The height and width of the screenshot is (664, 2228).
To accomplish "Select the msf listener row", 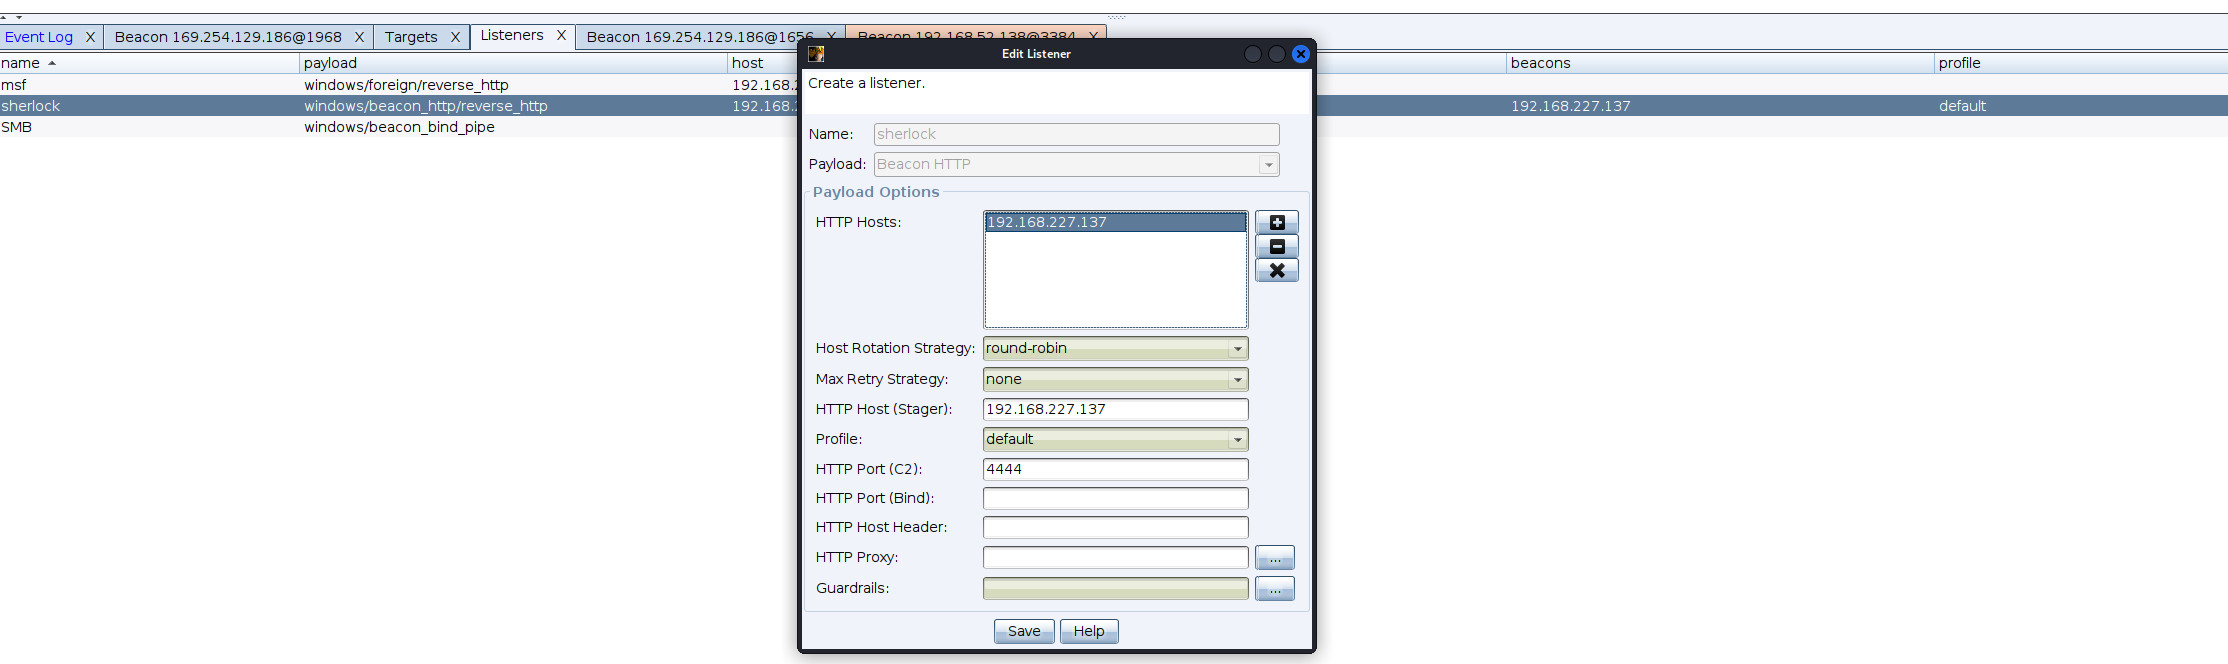I will [150, 85].
